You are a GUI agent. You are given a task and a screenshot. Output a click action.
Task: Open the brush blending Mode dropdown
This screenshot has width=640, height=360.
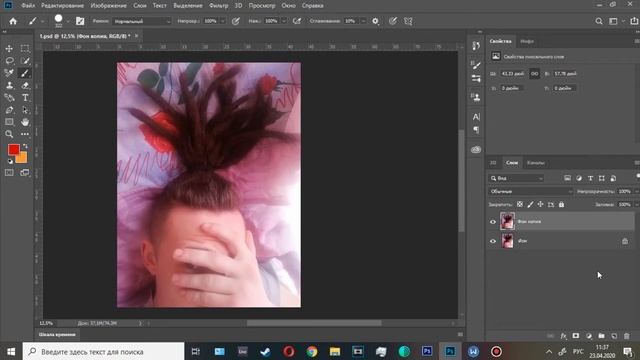(142, 21)
